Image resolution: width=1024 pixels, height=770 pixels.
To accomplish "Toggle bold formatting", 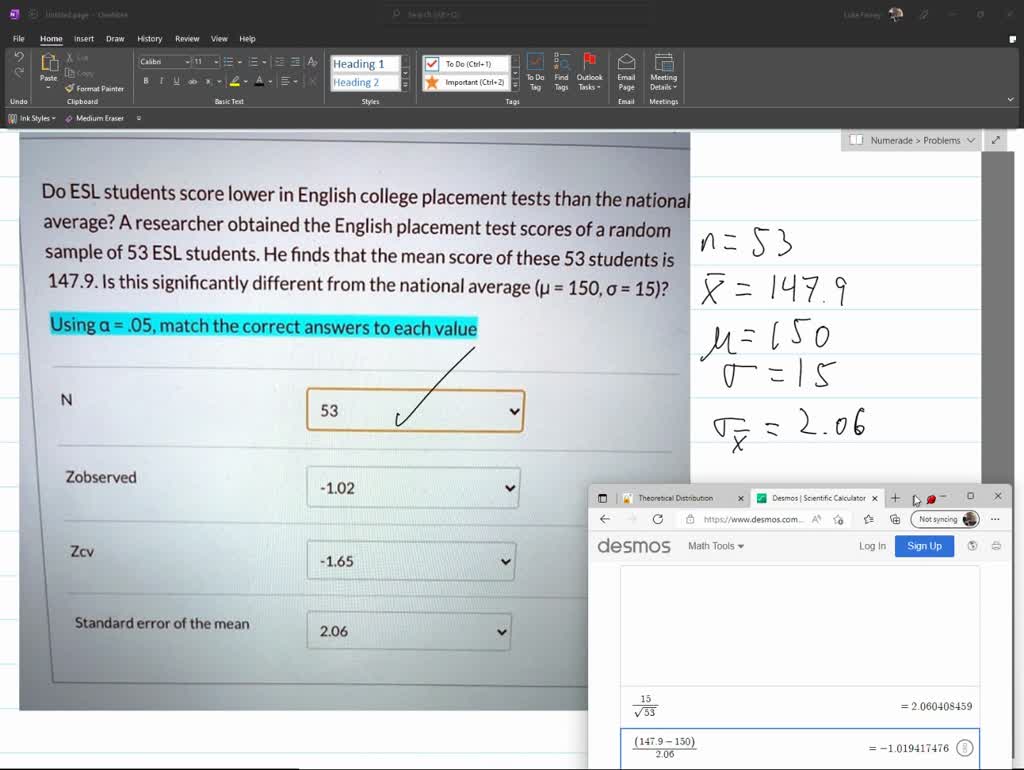I will 146,81.
